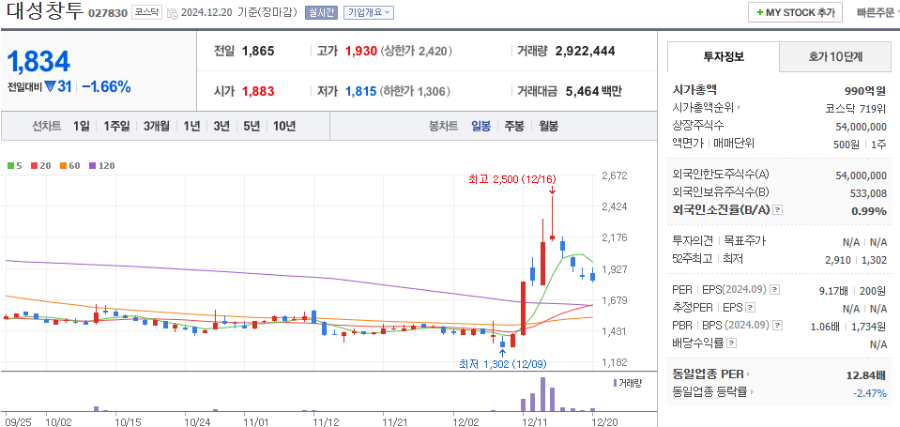
Task: Click the blue down-triangle beside 전일대비 31
Action: pos(50,87)
